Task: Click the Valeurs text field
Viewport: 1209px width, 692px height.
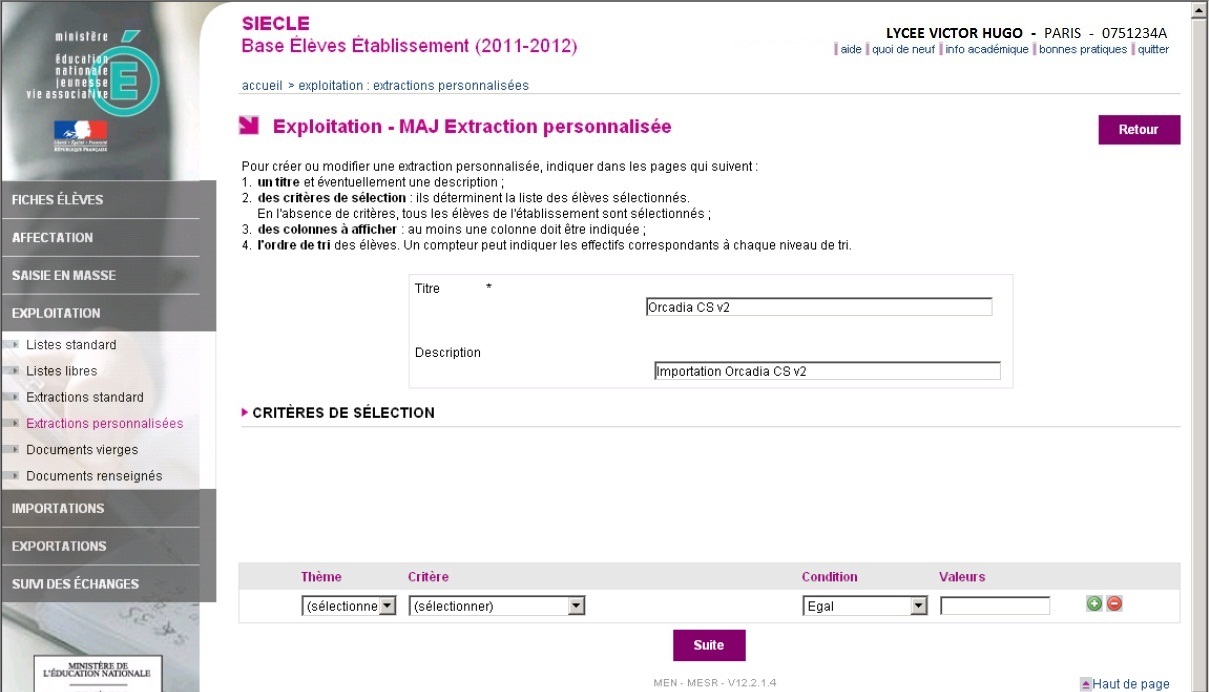Action: coord(995,606)
